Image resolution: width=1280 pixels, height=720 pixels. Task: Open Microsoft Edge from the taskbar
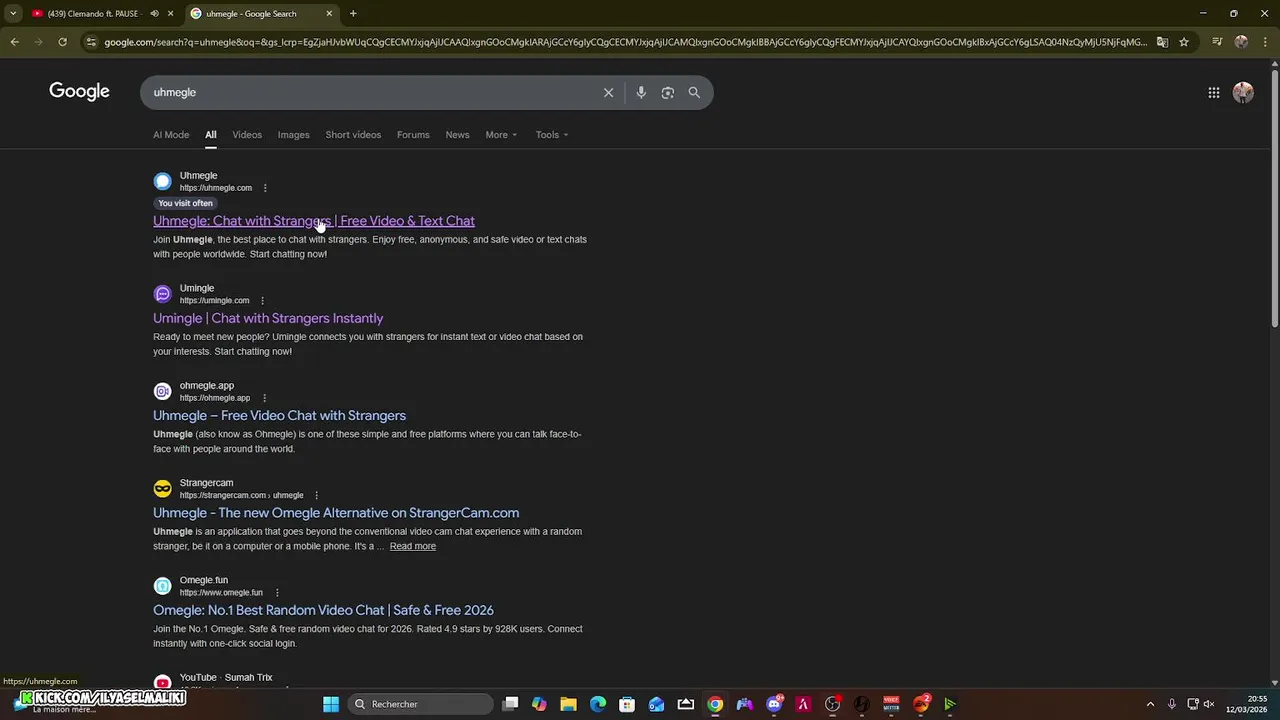[x=598, y=704]
